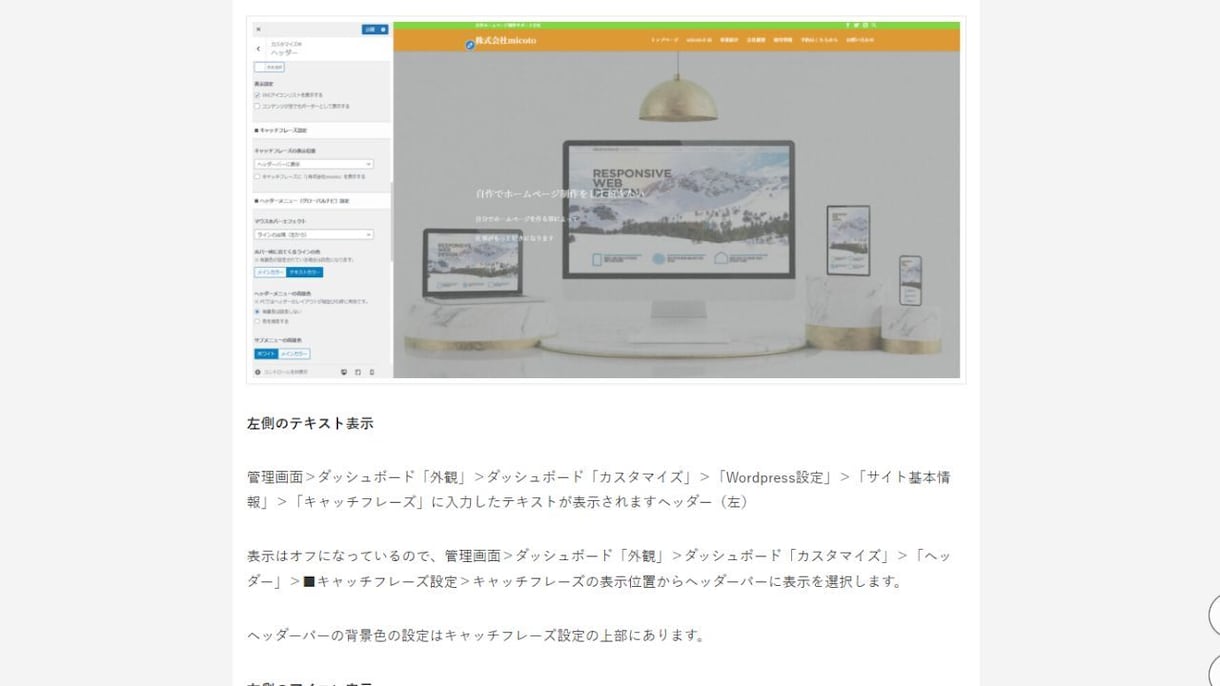
Task: Click the paragraph starting 管理画面＞ダッシュボード「外観」＞ダッシュボード「カスタマイズ」＞「Wordpress設定」
Action: (599, 490)
